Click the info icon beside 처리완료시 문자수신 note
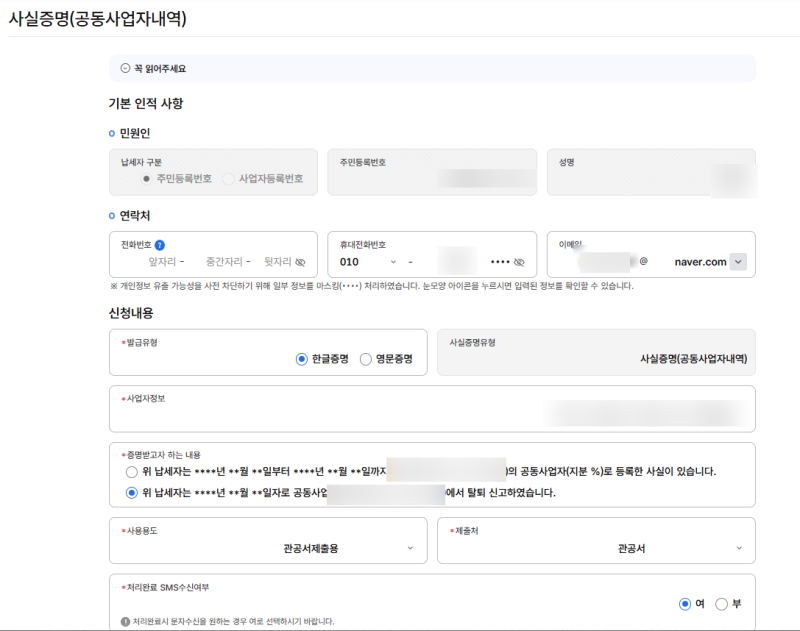 (x=125, y=622)
